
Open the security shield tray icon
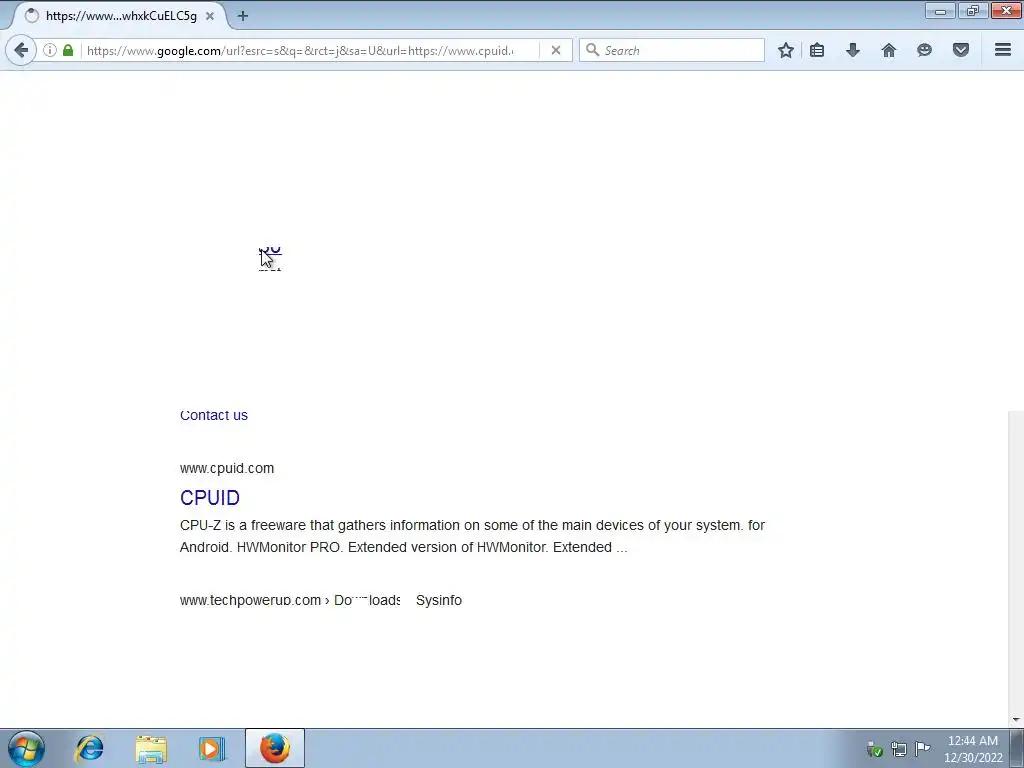(x=874, y=749)
